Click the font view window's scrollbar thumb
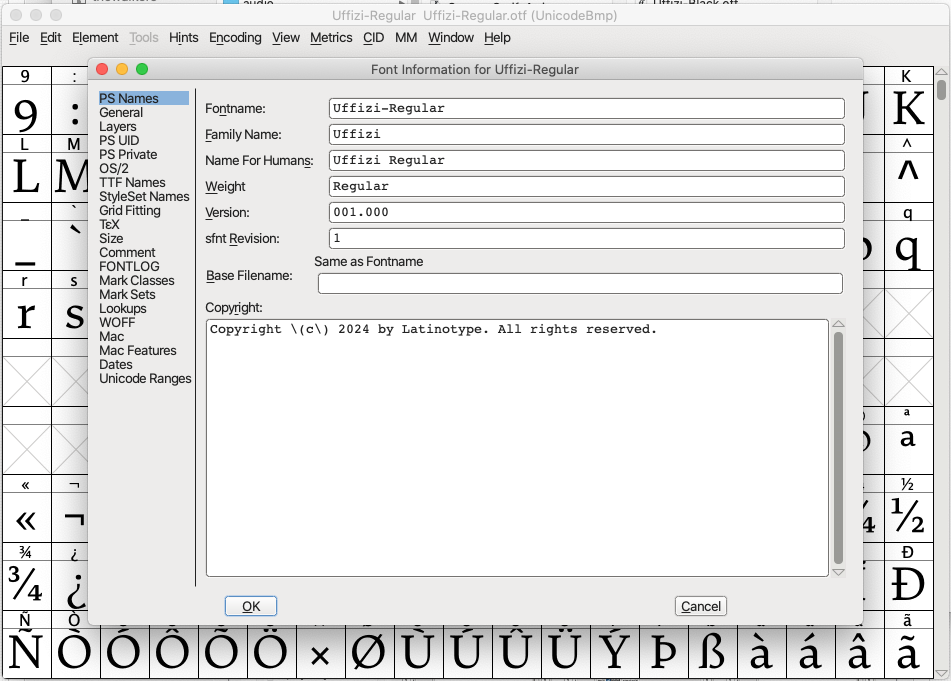 941,90
